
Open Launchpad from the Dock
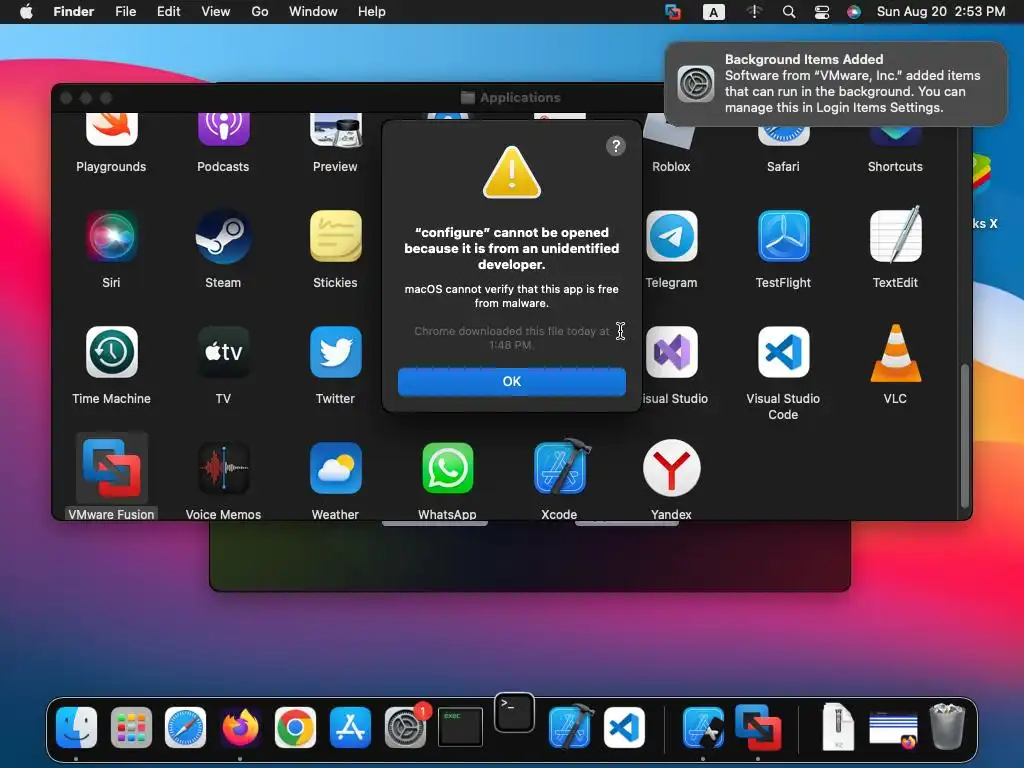(x=131, y=727)
